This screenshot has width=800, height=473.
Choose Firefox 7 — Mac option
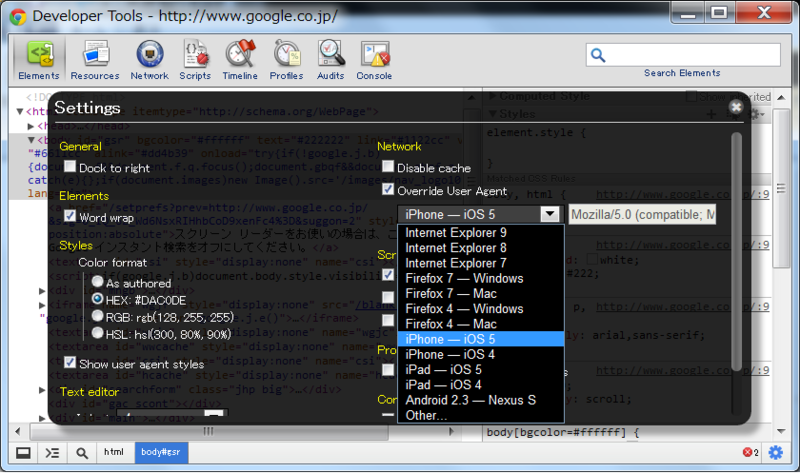[x=481, y=294]
